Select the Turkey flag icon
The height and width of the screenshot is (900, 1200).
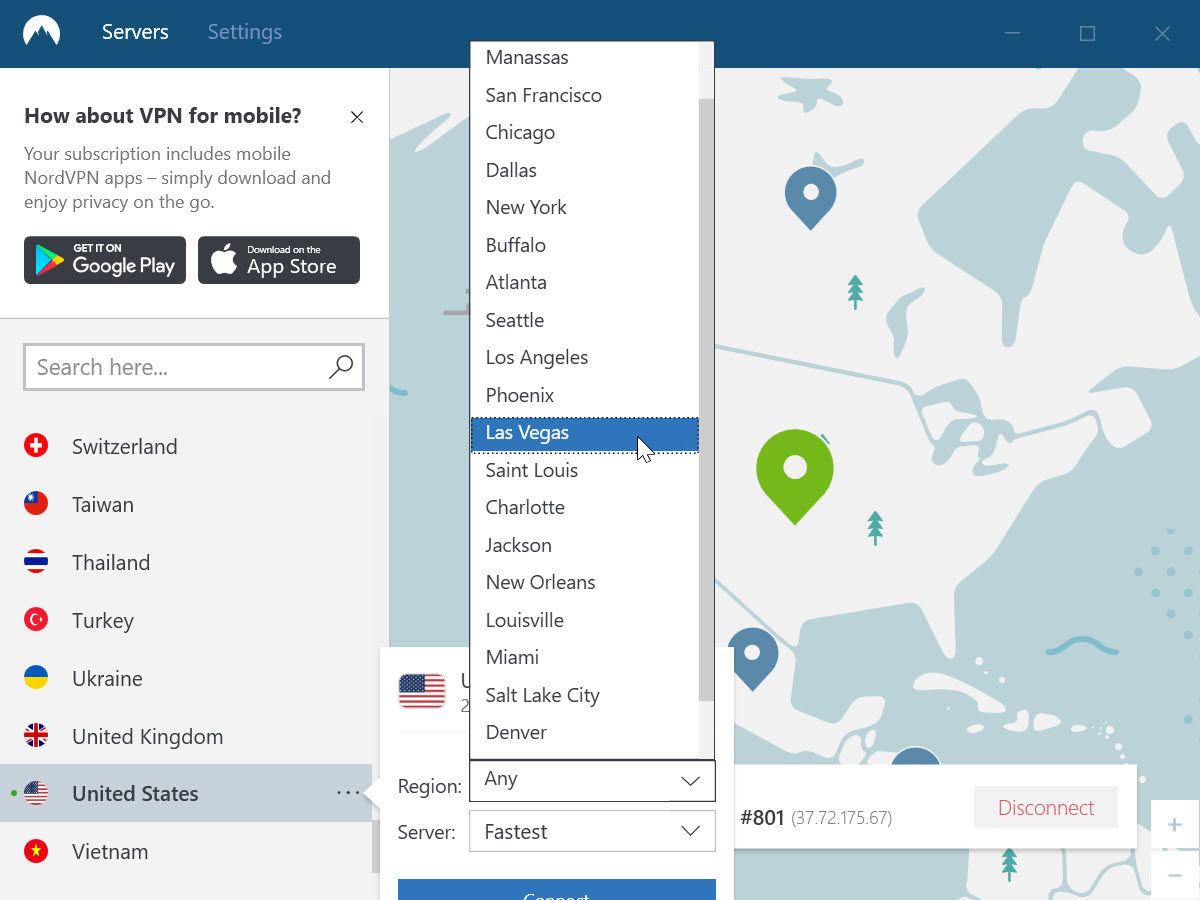pos(36,620)
